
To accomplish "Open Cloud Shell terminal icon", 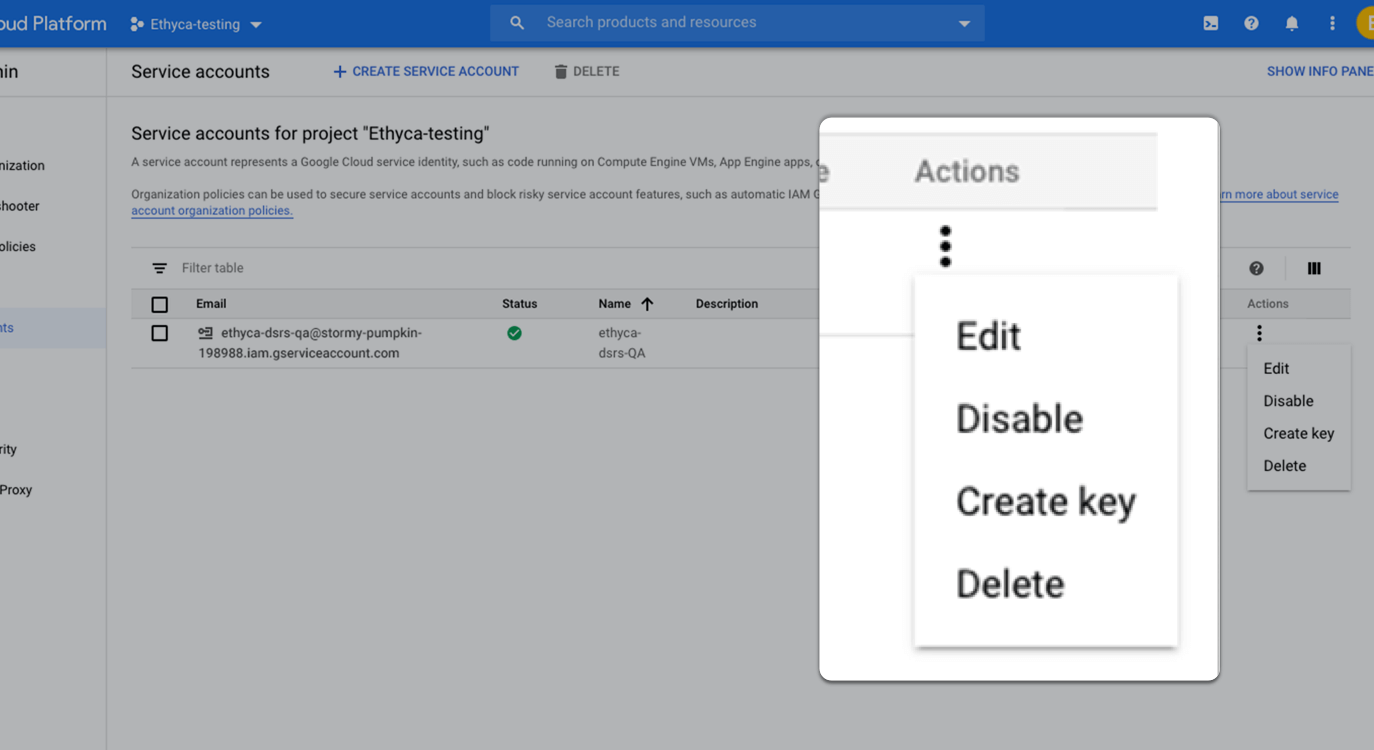I will pyautogui.click(x=1210, y=23).
